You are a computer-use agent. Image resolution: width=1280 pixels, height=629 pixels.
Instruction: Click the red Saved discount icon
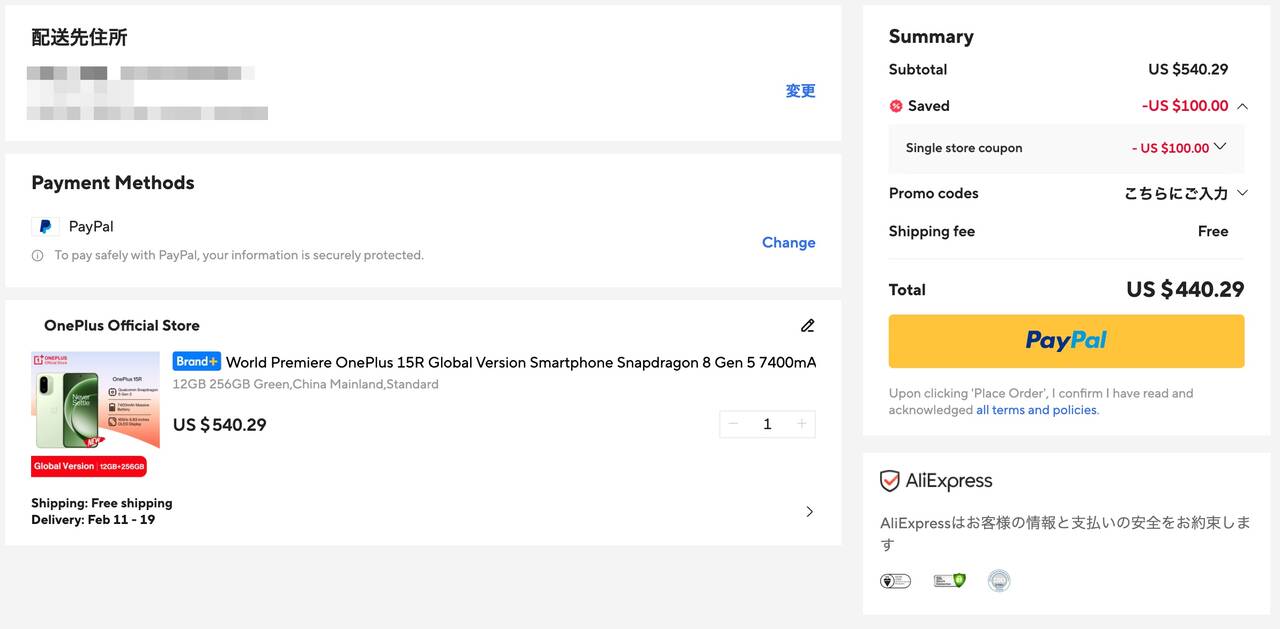pos(896,106)
